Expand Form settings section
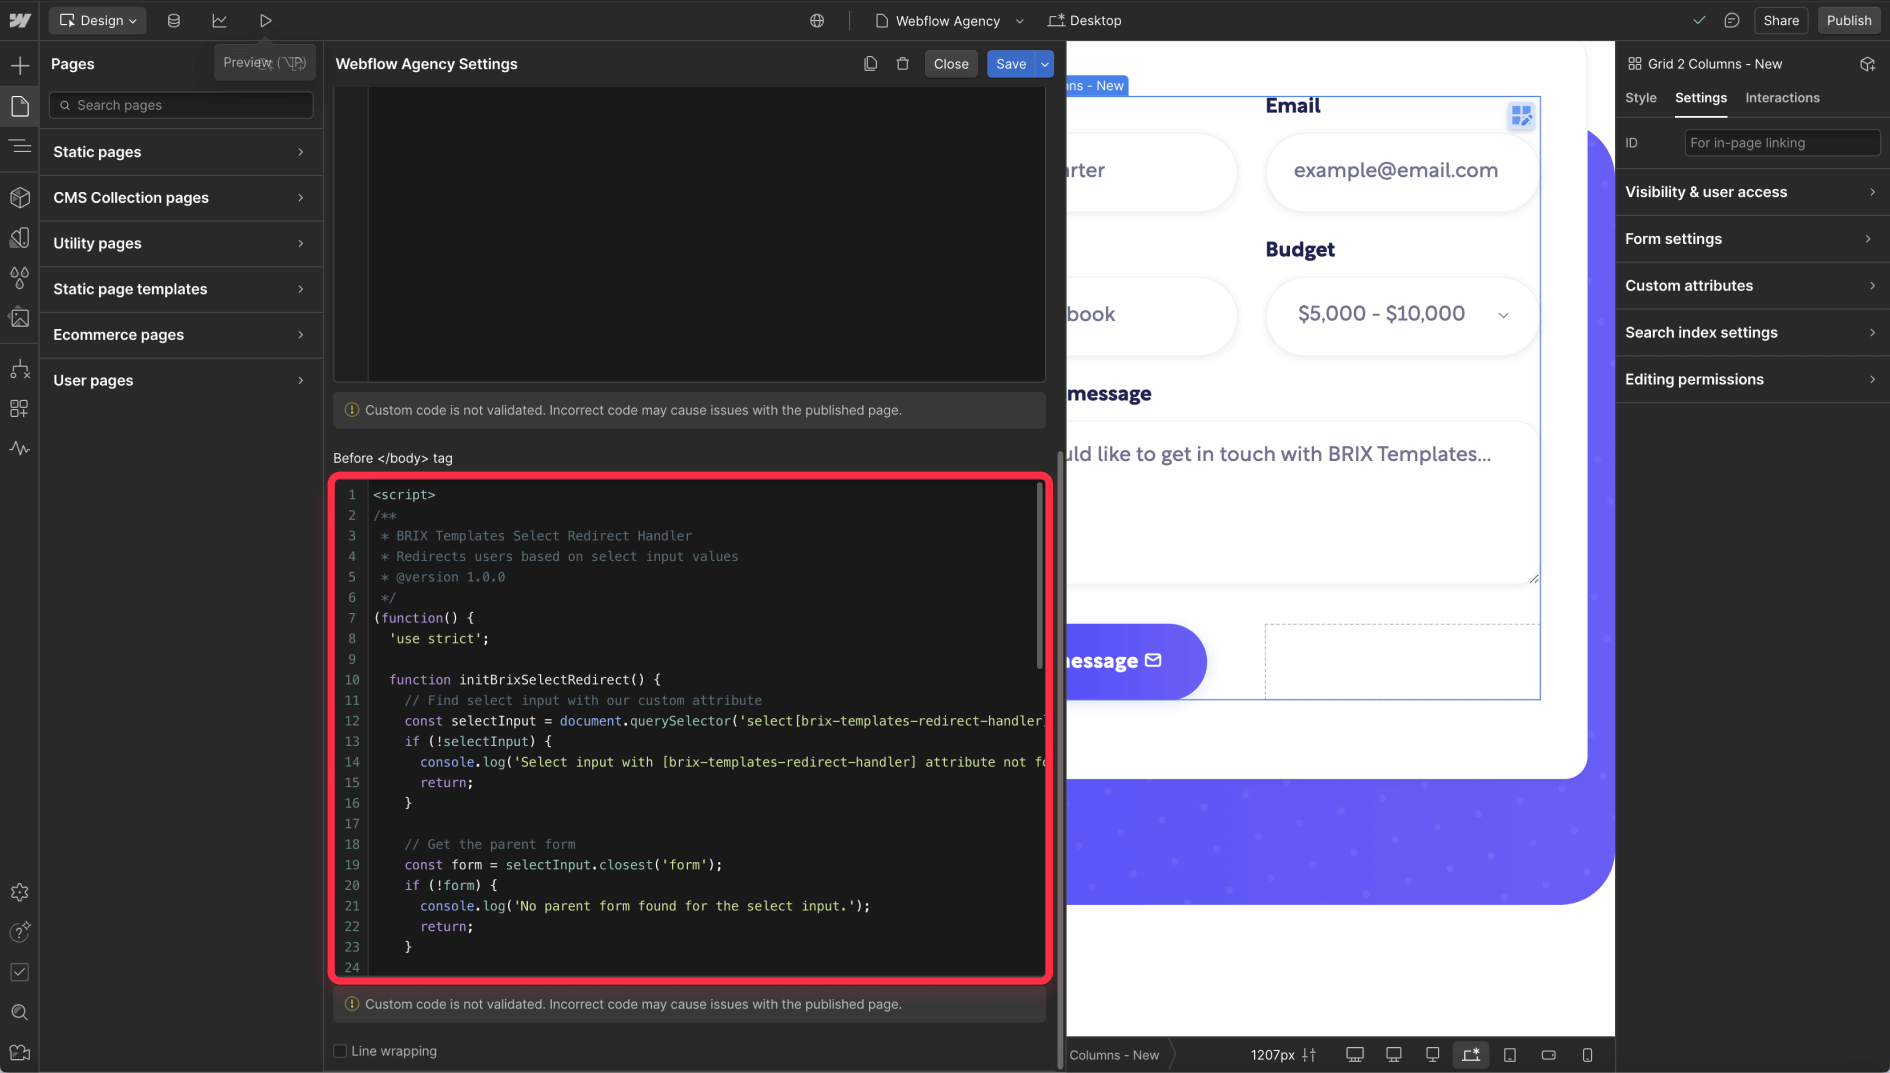The image size is (1890, 1073). pos(1752,239)
